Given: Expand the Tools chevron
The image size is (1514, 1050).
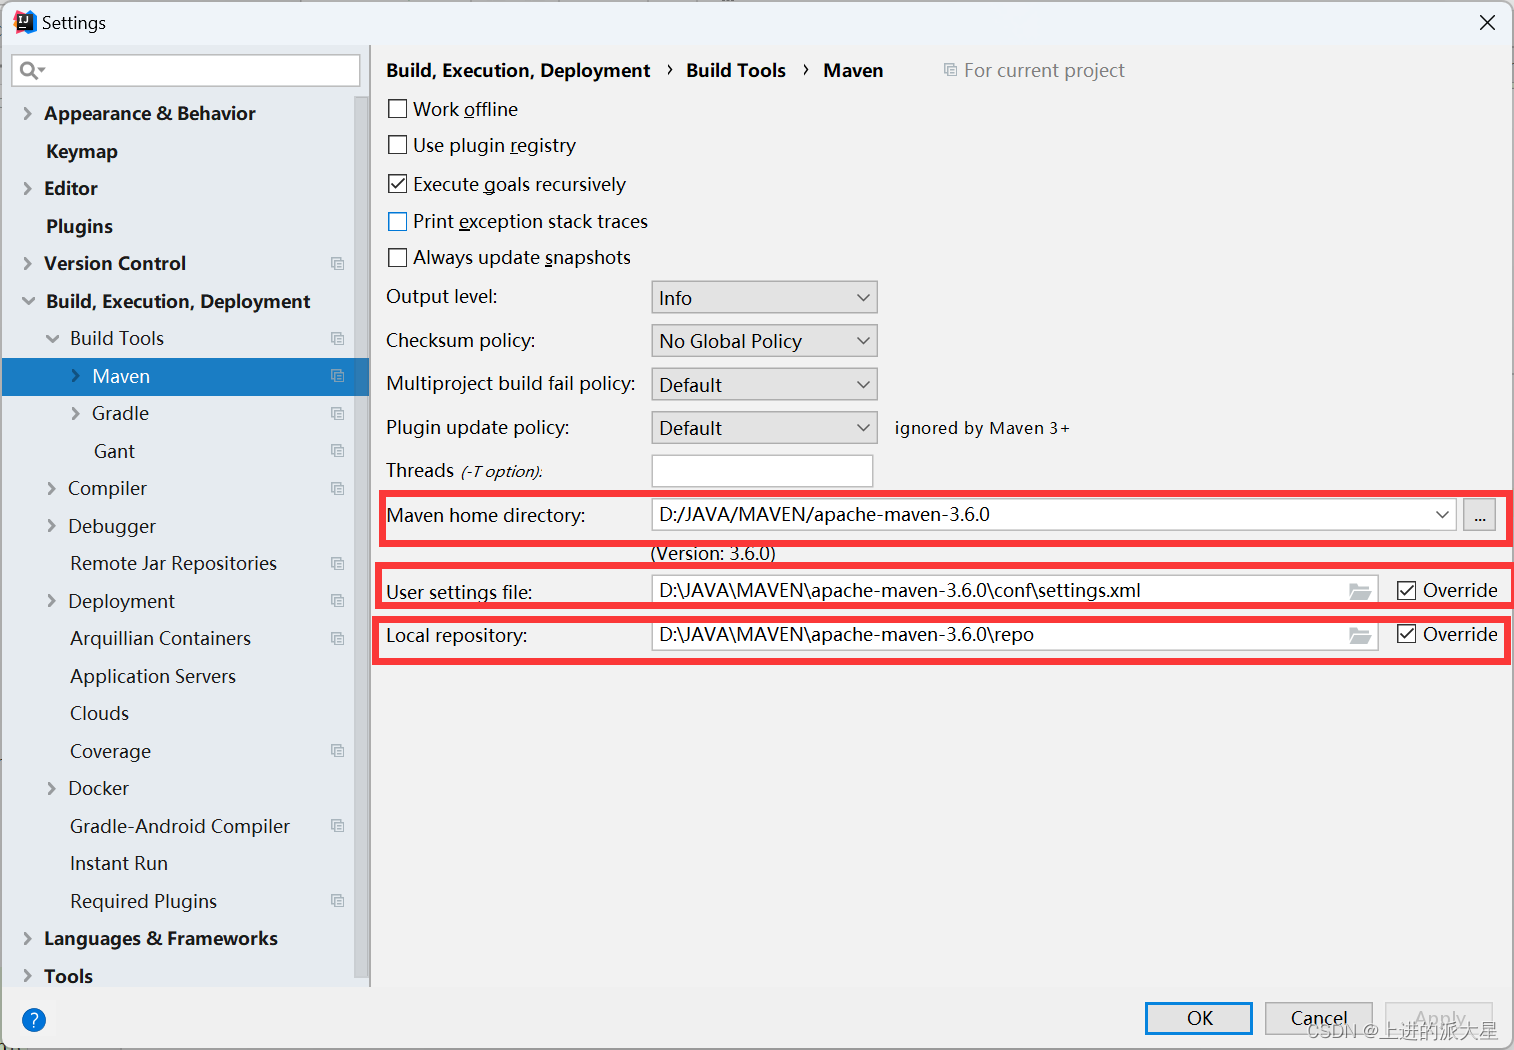Looking at the screenshot, I should [x=27, y=976].
